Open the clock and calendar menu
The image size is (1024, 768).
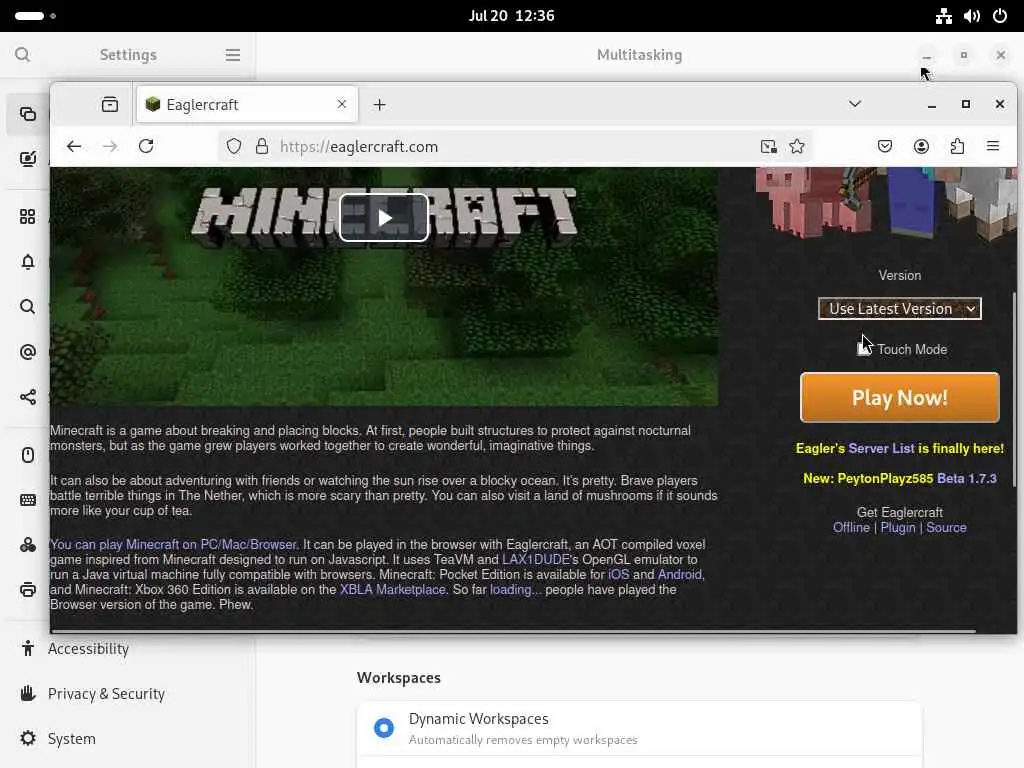pyautogui.click(x=511, y=16)
